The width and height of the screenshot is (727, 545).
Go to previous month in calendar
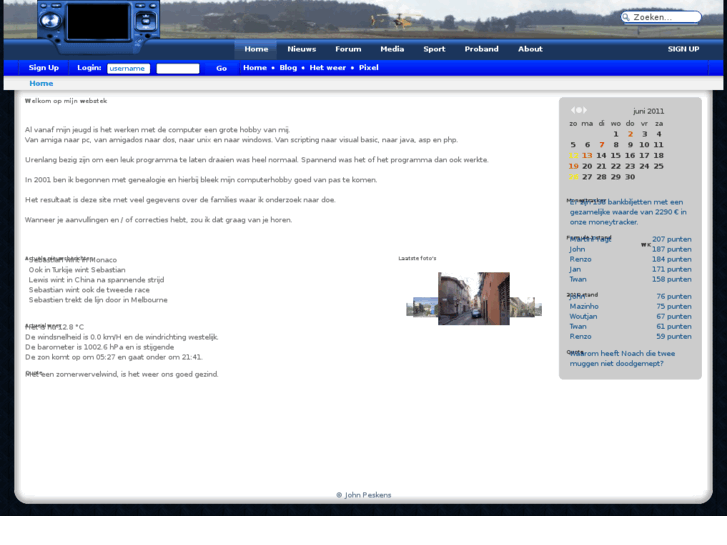[573, 110]
